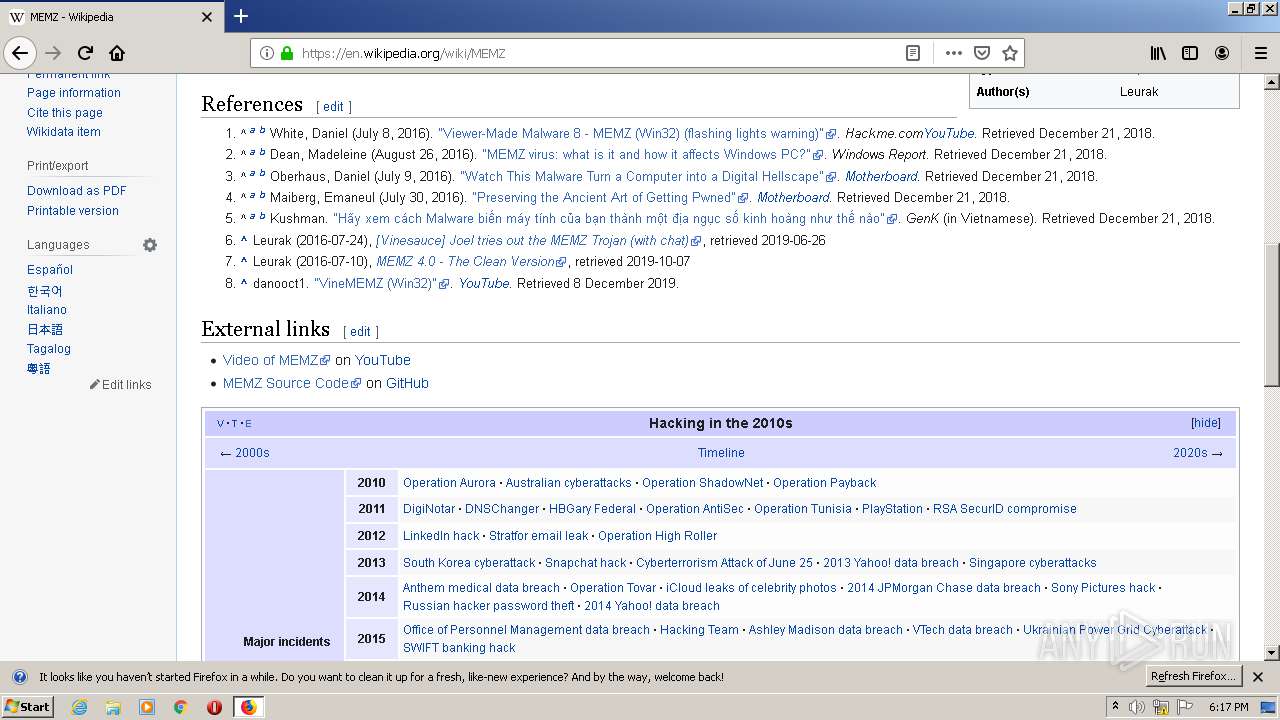Hide the Hacking in the 2010s navbox
1280x720 pixels.
pos(1205,423)
